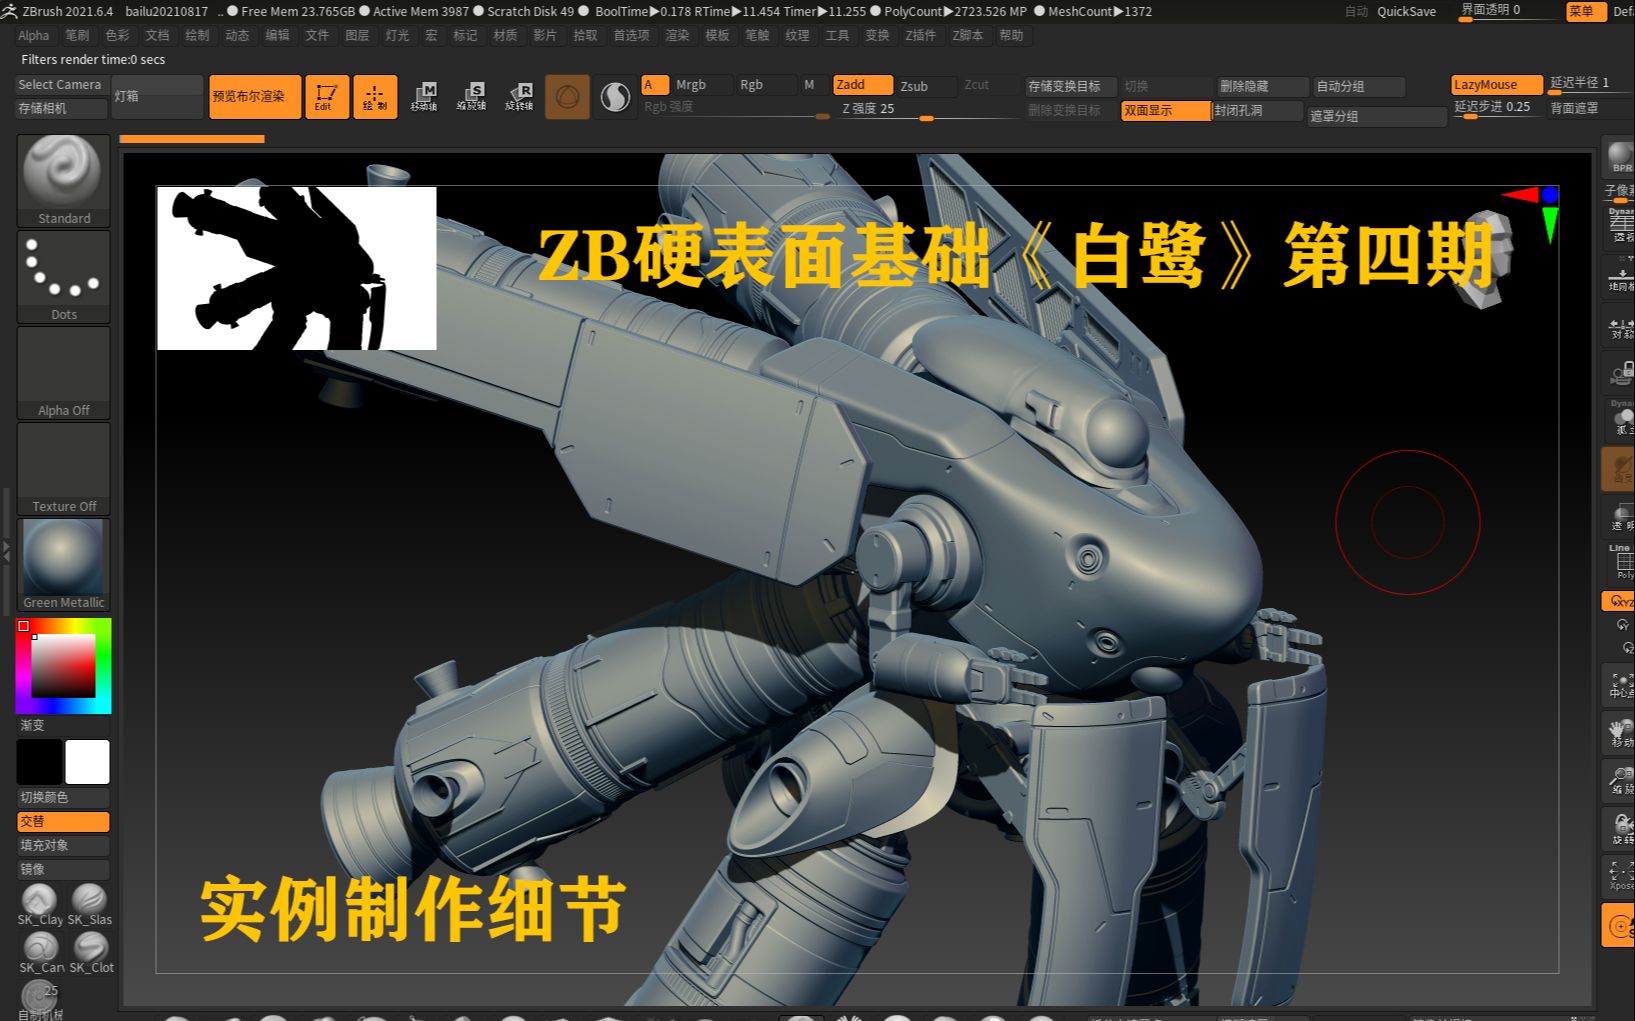Activate the Move axis (M) tool

coord(425,96)
